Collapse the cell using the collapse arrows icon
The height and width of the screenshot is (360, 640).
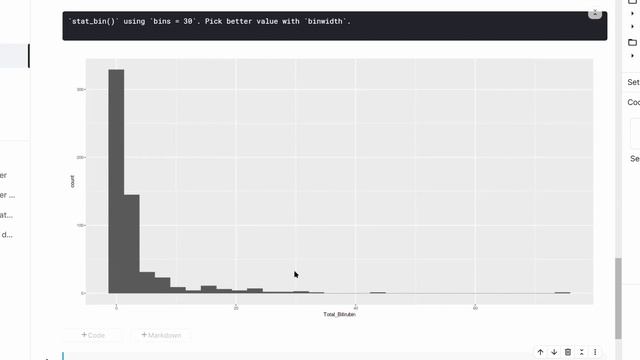click(x=582, y=352)
